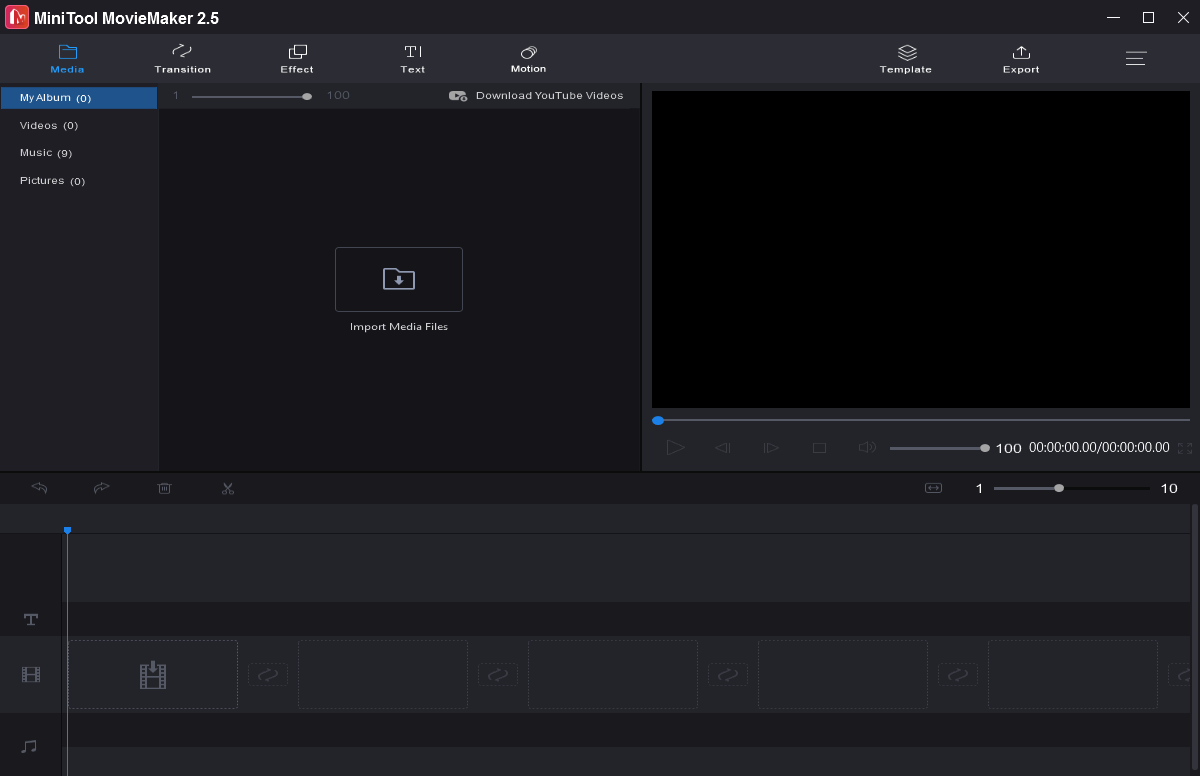Zoom to fit timeline icon
The width and height of the screenshot is (1200, 777).
[933, 488]
